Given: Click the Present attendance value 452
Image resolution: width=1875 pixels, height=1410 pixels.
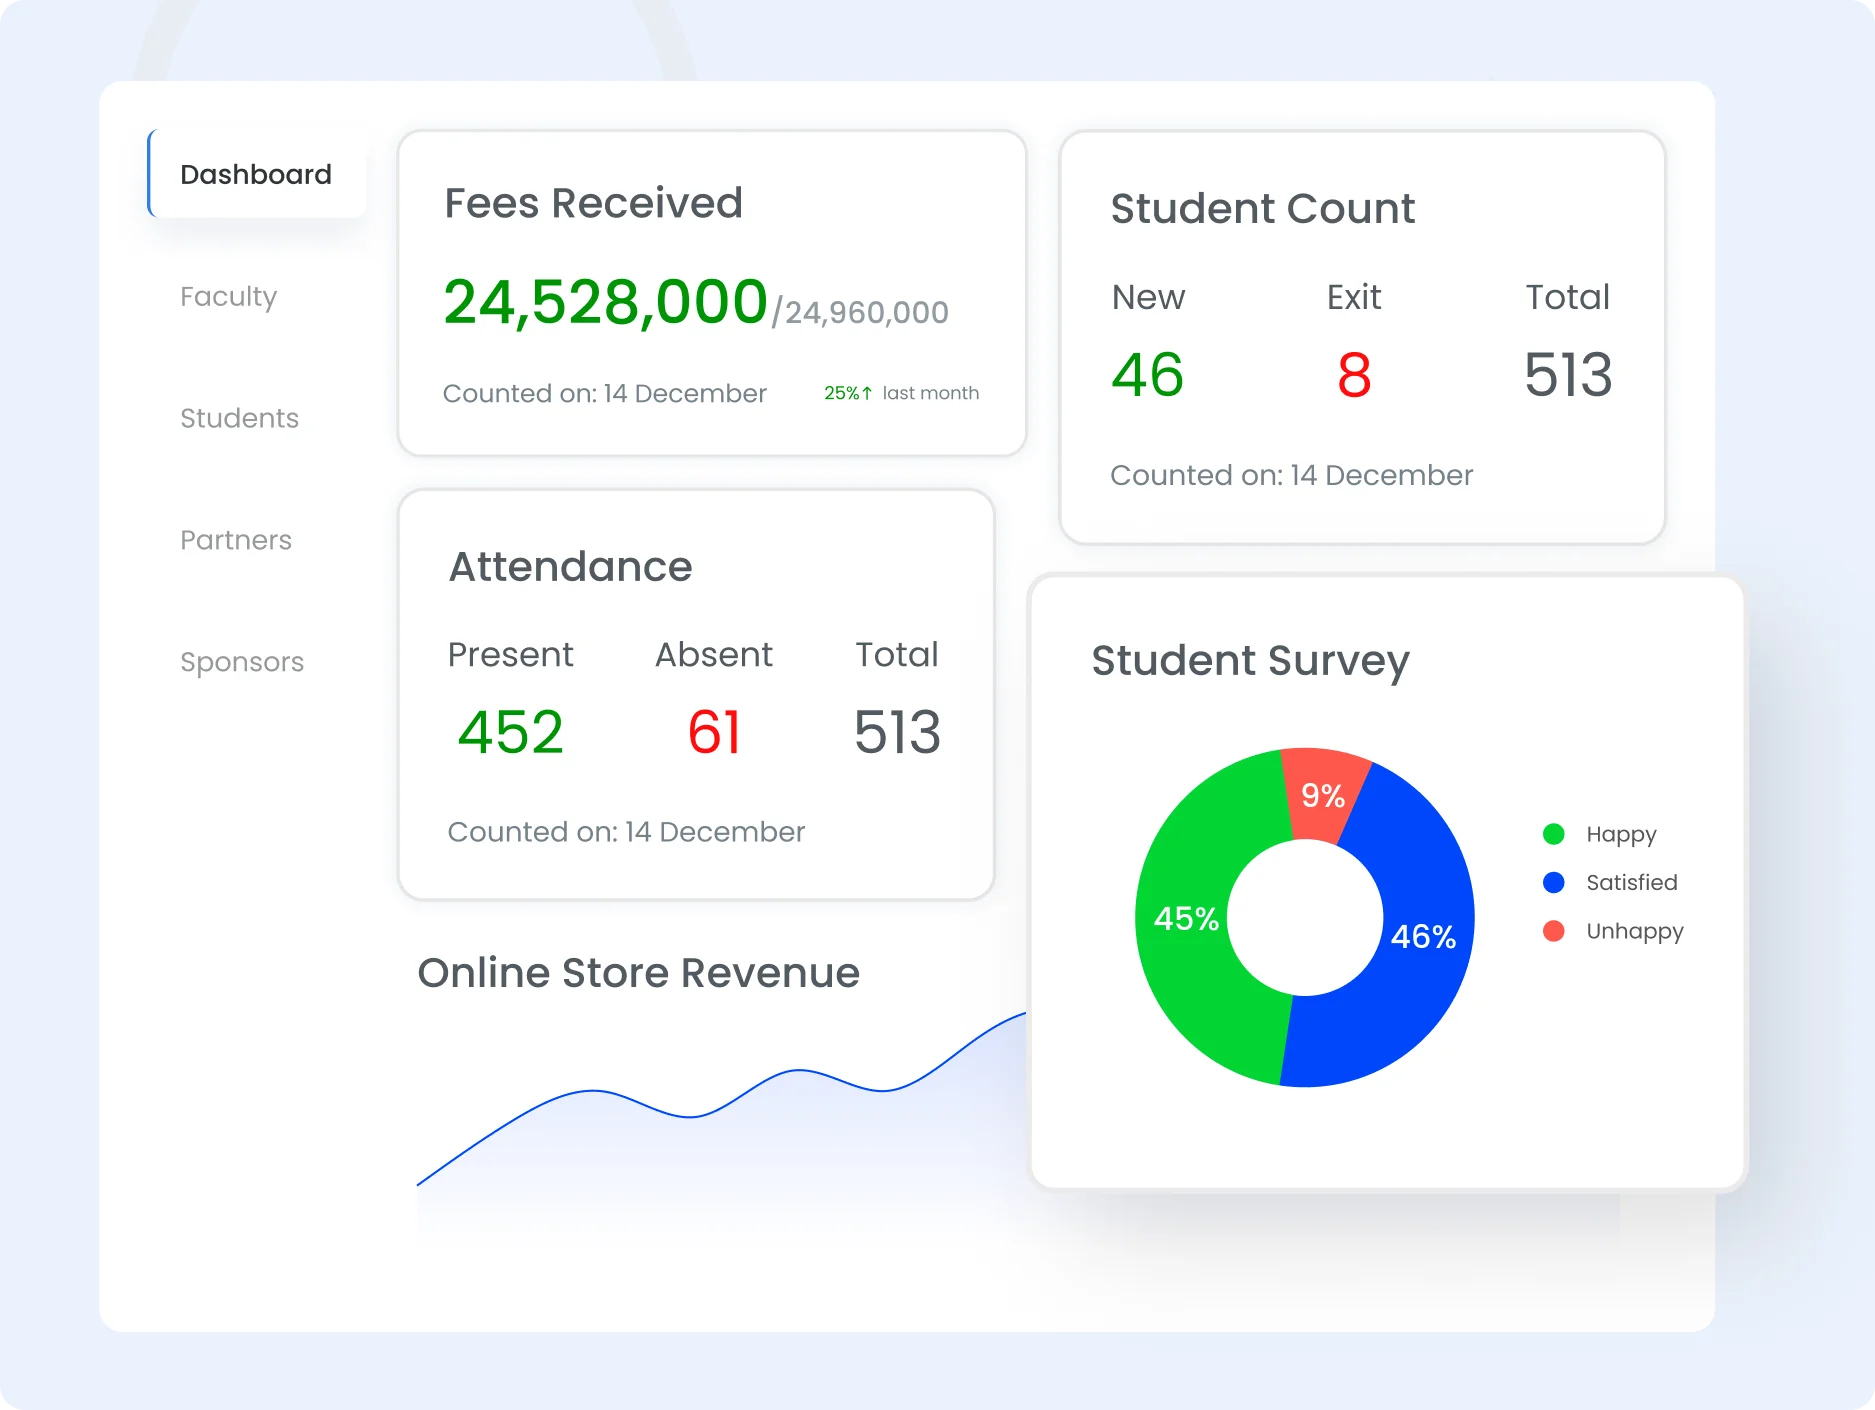Looking at the screenshot, I should click(x=510, y=732).
